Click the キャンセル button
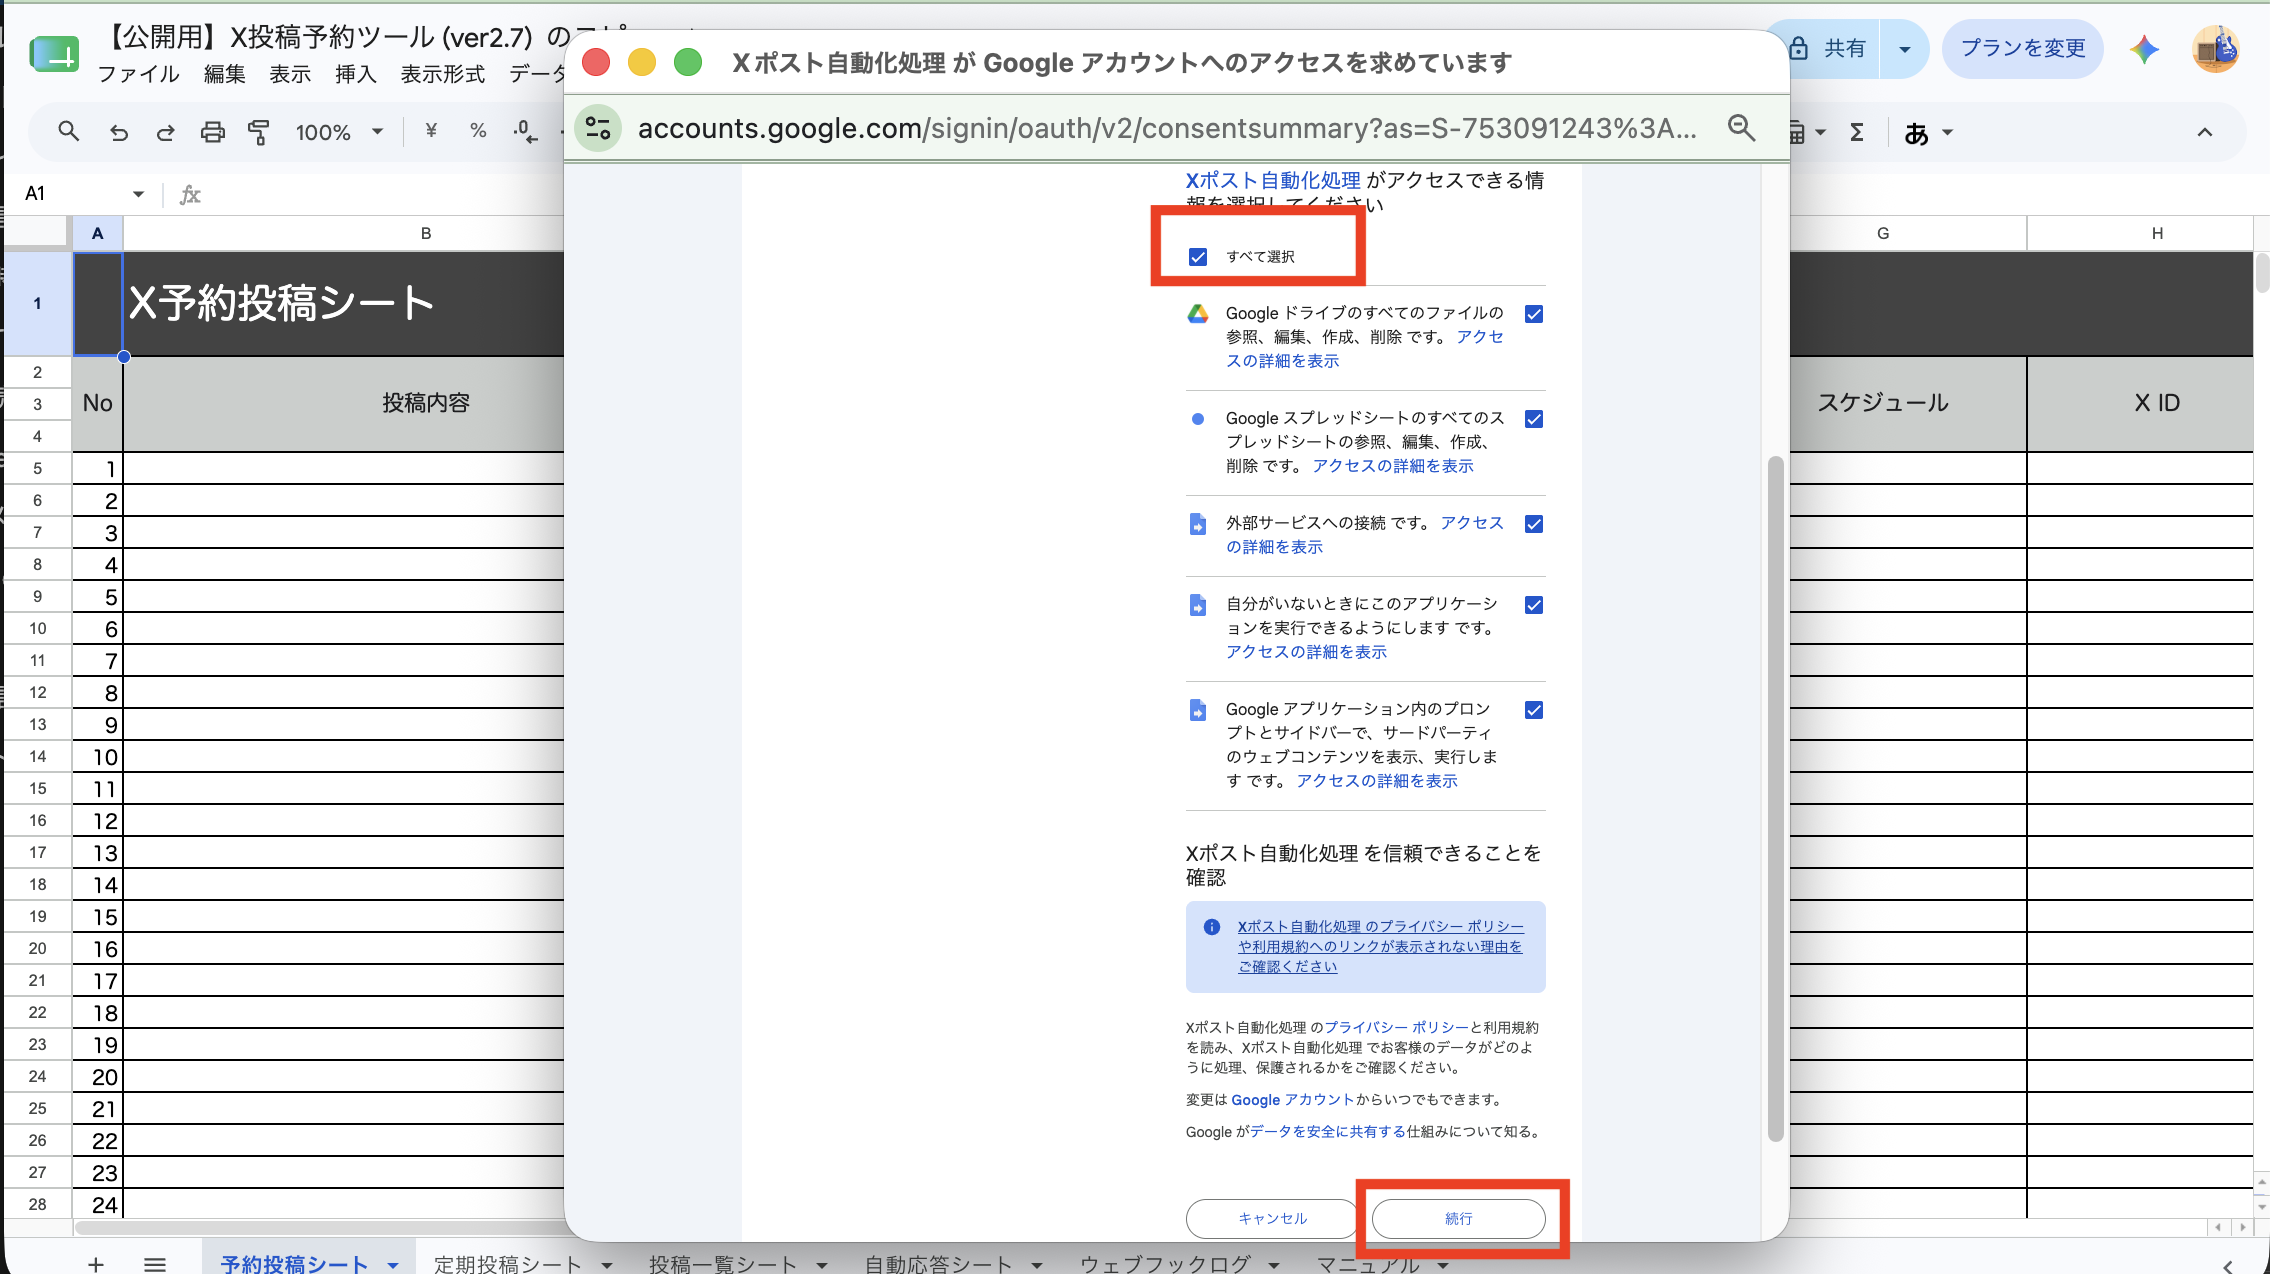 tap(1272, 1219)
